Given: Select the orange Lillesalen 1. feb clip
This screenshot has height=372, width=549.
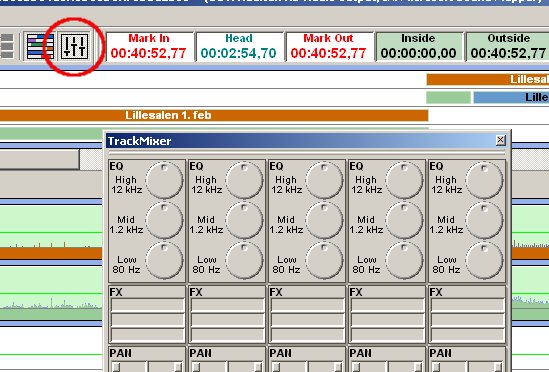Looking at the screenshot, I should coord(214,115).
